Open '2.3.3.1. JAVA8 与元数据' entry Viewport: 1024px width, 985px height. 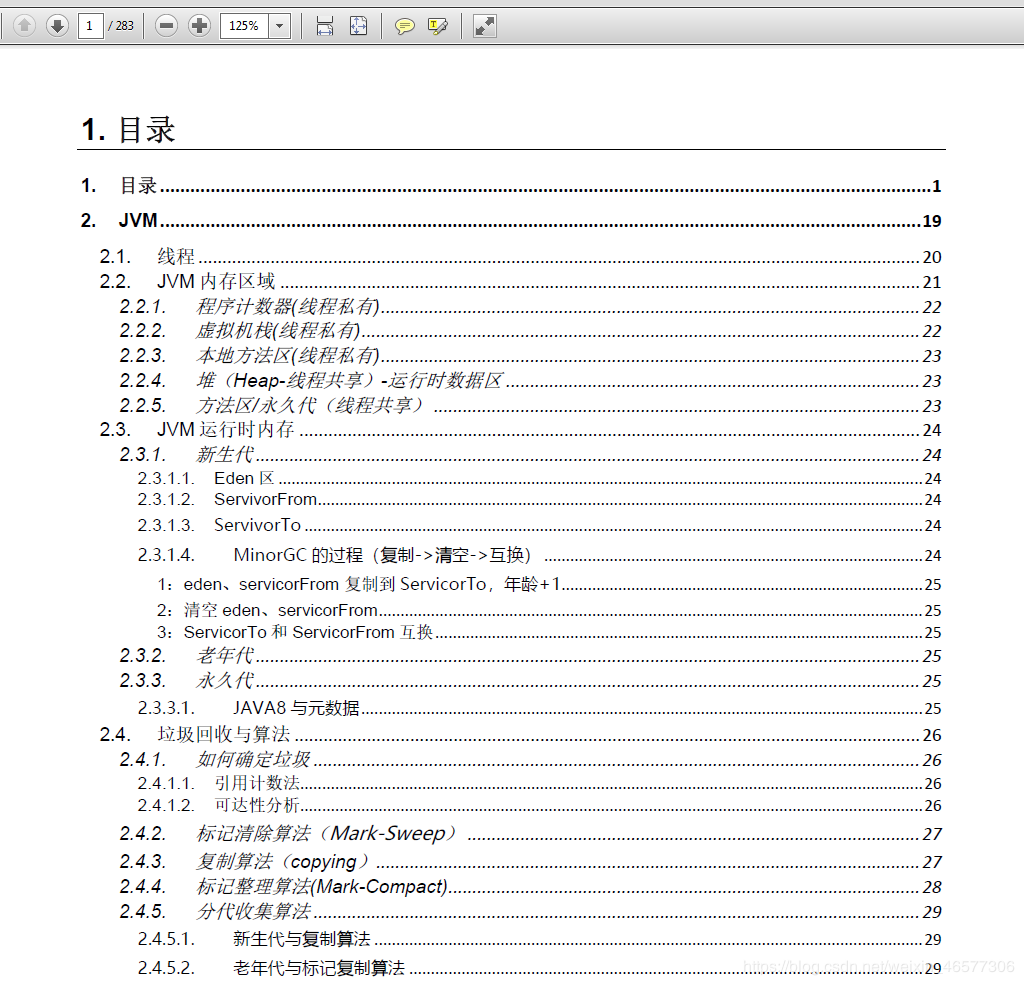539,708
